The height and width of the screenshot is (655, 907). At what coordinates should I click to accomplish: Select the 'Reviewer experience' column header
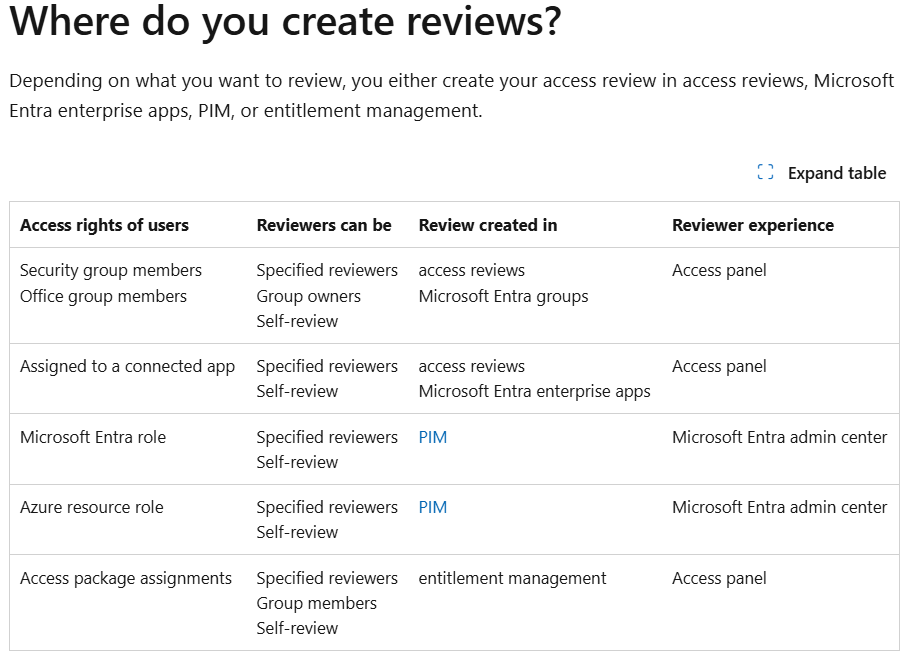click(752, 225)
